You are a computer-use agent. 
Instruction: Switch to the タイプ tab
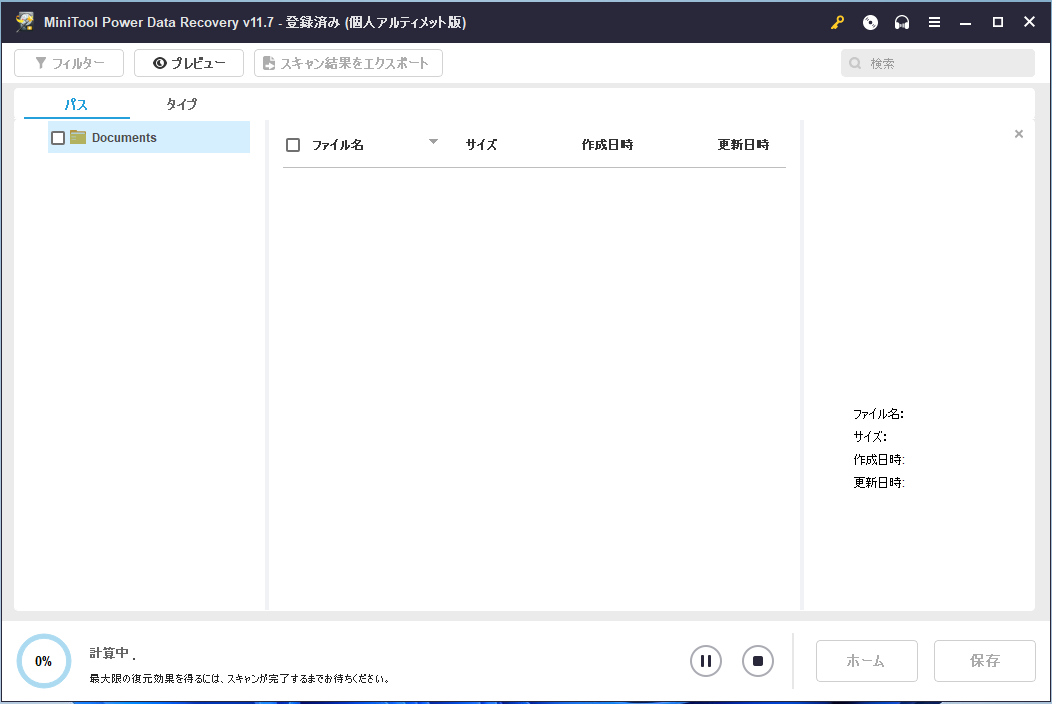point(181,104)
